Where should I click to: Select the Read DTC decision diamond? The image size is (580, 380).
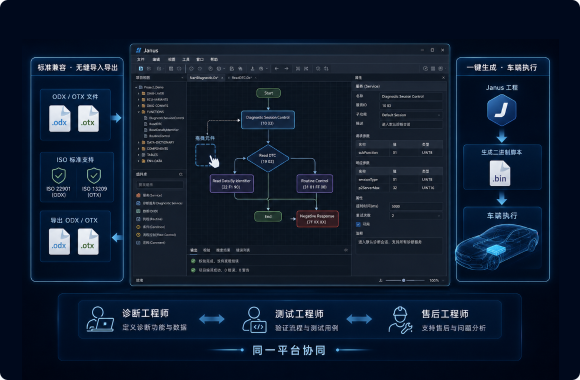pos(268,158)
